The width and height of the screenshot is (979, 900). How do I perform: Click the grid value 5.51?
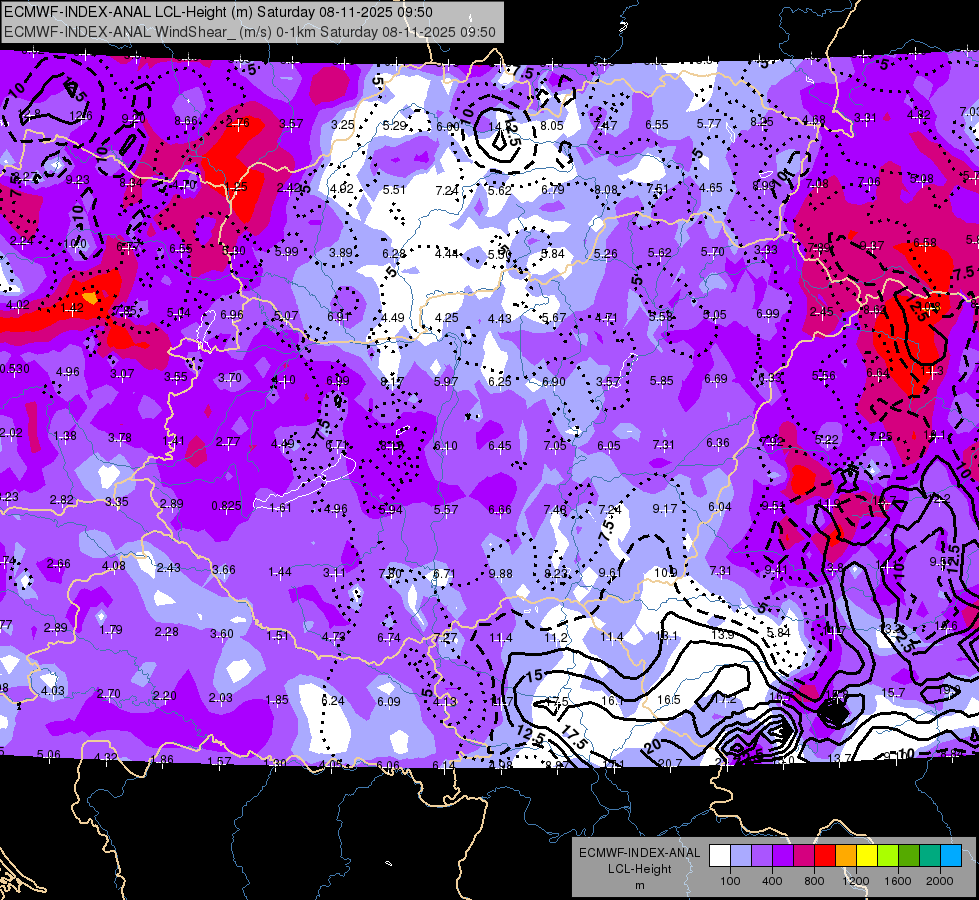point(395,189)
